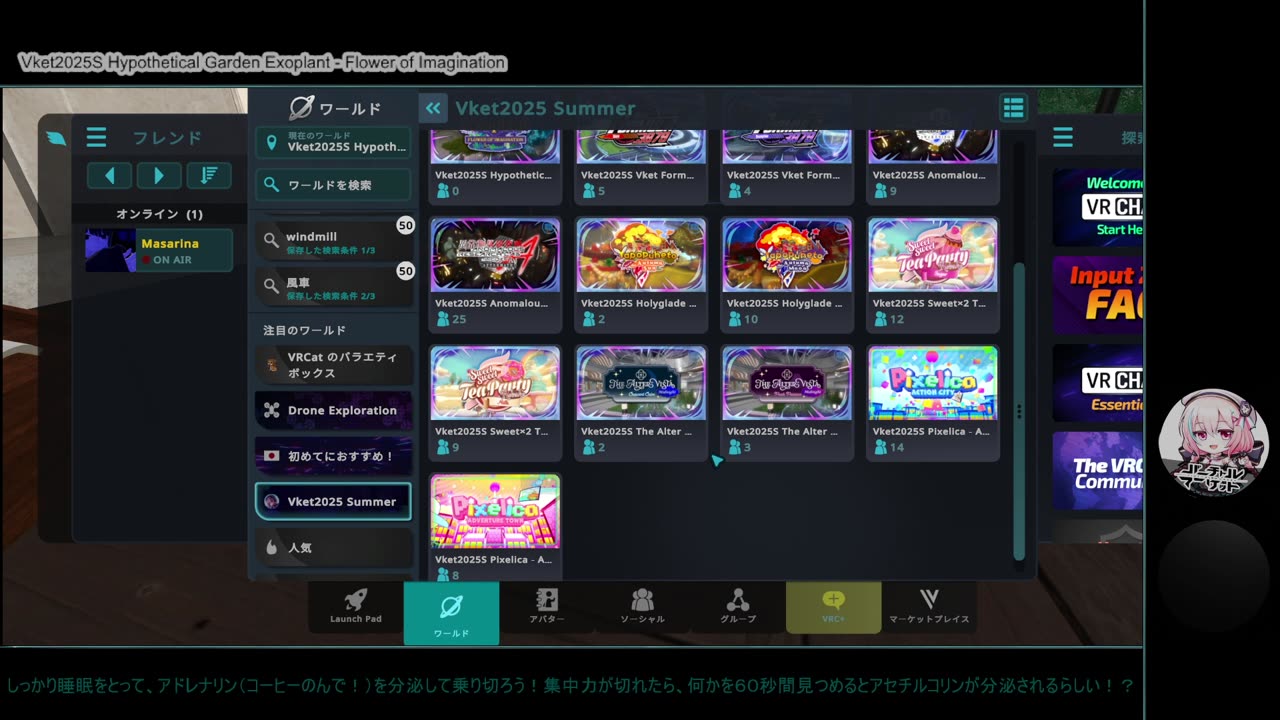Screen dimensions: 1280x720
Task: Open Vket2025S Vket Form... card with 5 users
Action: (641, 165)
